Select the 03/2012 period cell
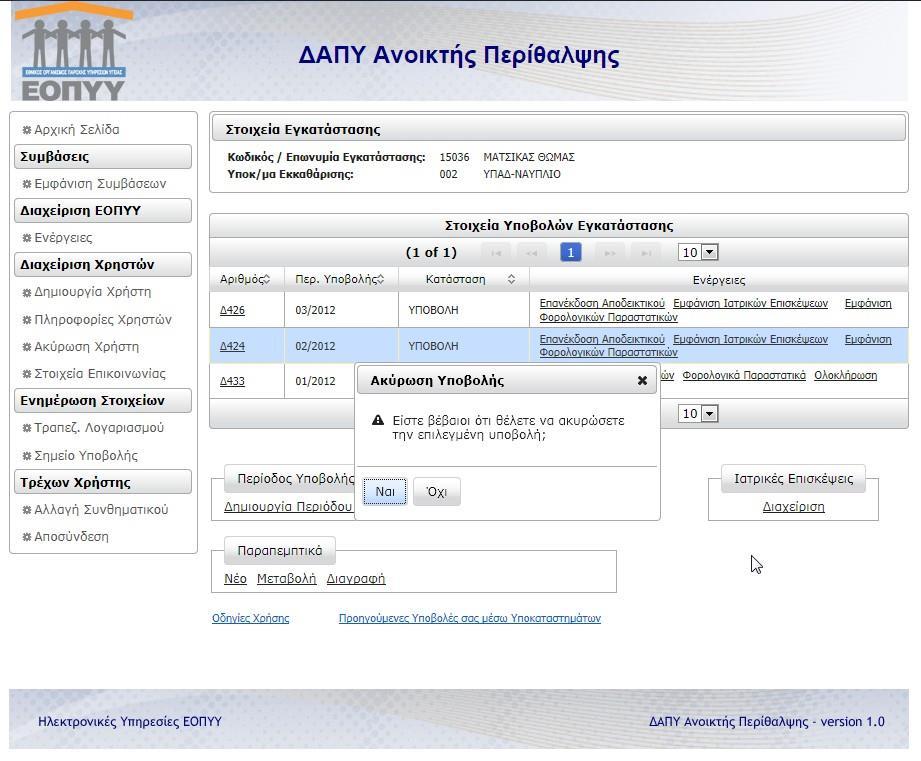This screenshot has height=761, width=921. (341, 309)
